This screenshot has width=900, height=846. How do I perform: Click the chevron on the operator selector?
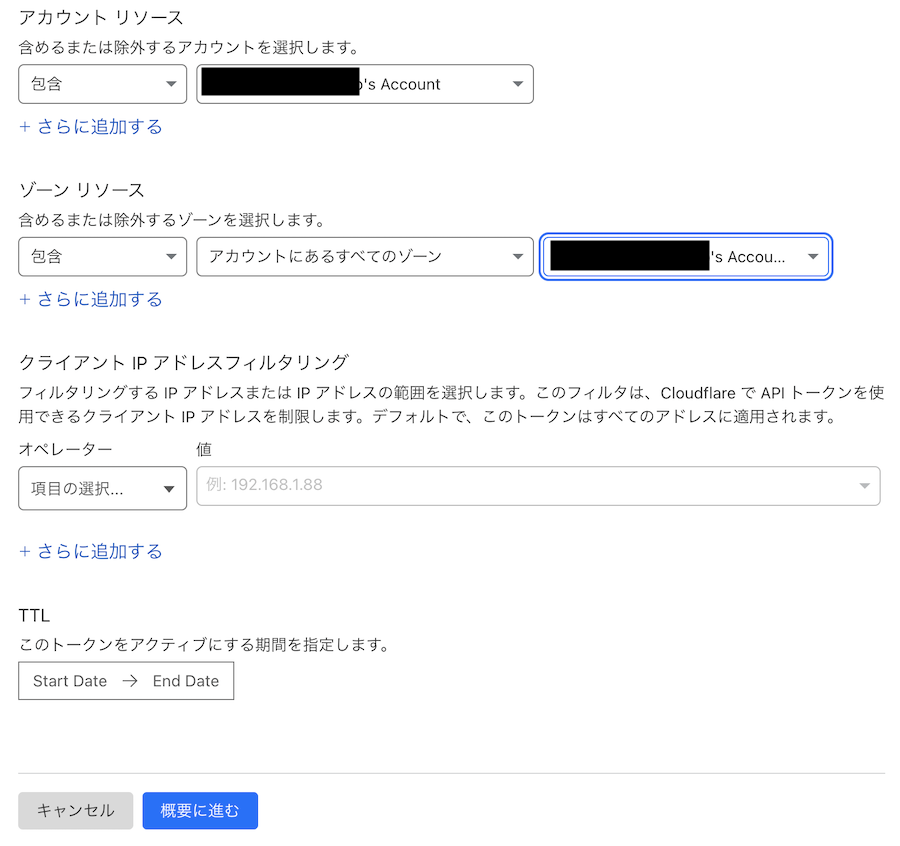170,488
